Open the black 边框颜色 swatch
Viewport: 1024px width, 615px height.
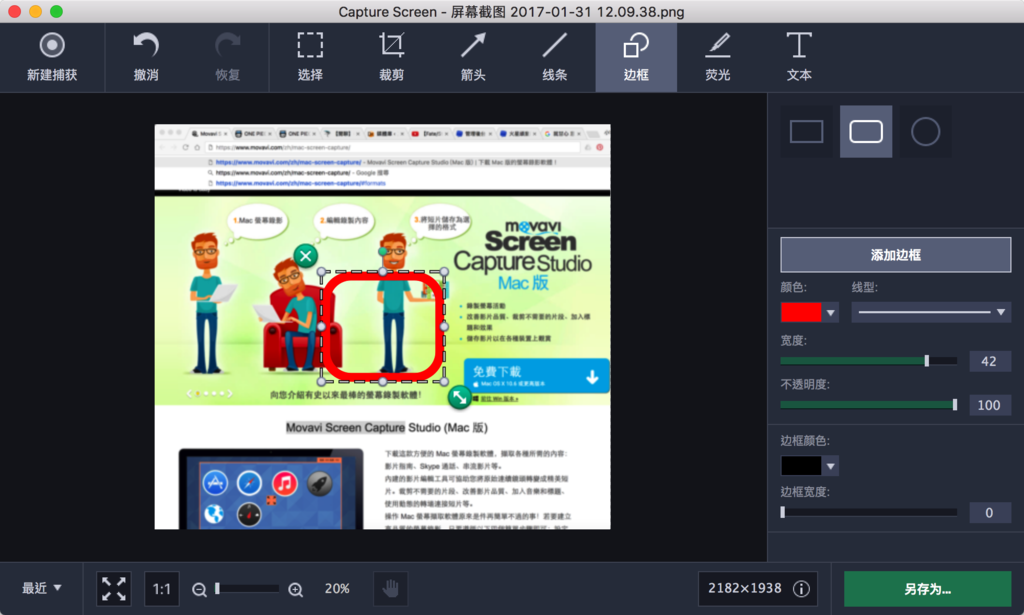(801, 465)
